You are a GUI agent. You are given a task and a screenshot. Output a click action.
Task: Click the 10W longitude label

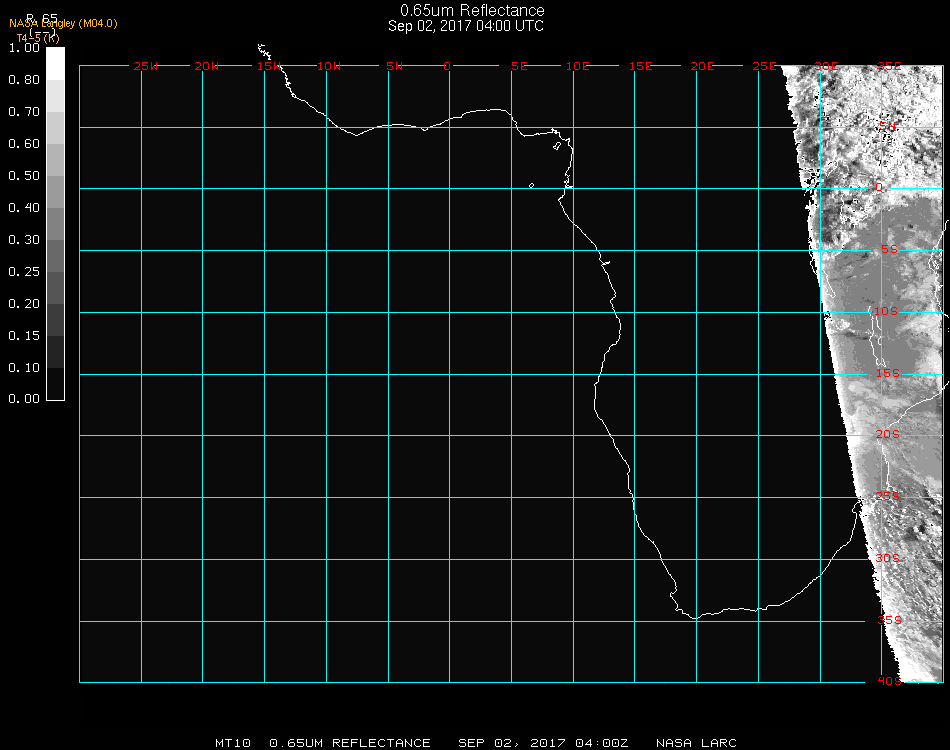coord(329,66)
